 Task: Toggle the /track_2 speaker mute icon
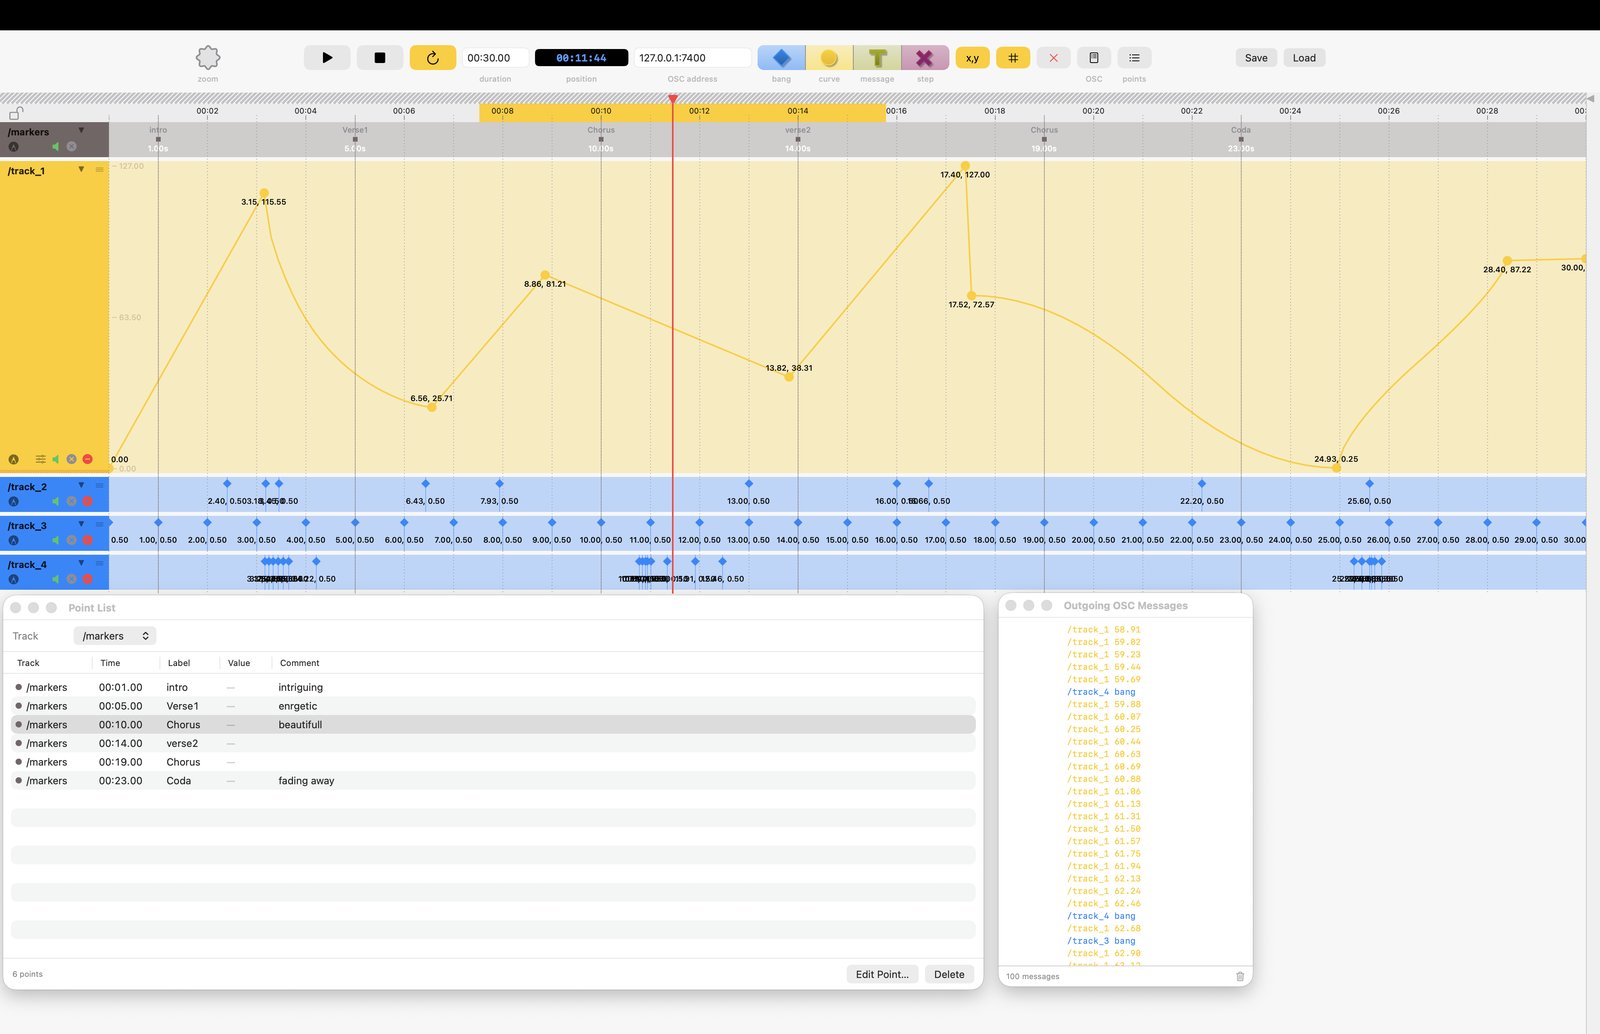click(x=56, y=501)
